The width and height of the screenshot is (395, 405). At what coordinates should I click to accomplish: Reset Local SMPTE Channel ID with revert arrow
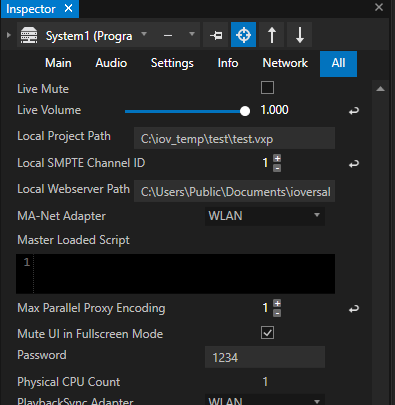point(354,164)
